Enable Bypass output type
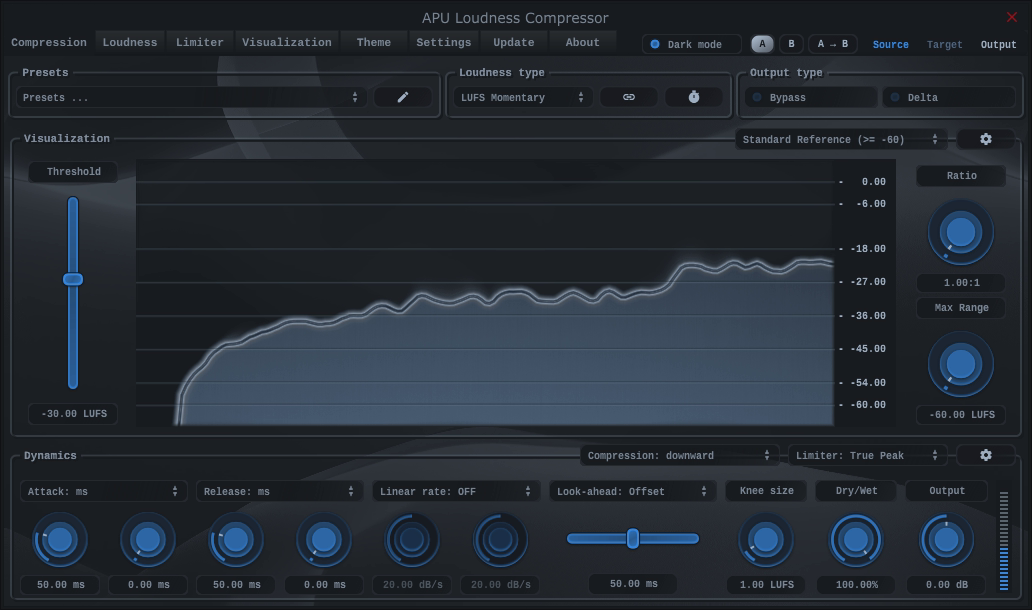The height and width of the screenshot is (610, 1032). (811, 97)
